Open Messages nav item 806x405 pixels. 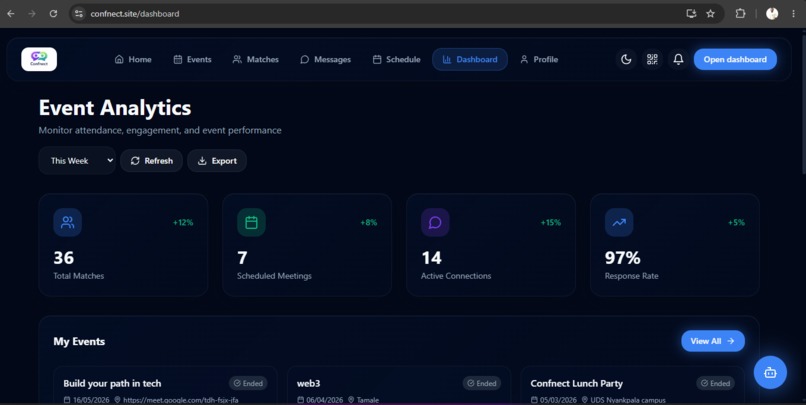coord(325,60)
